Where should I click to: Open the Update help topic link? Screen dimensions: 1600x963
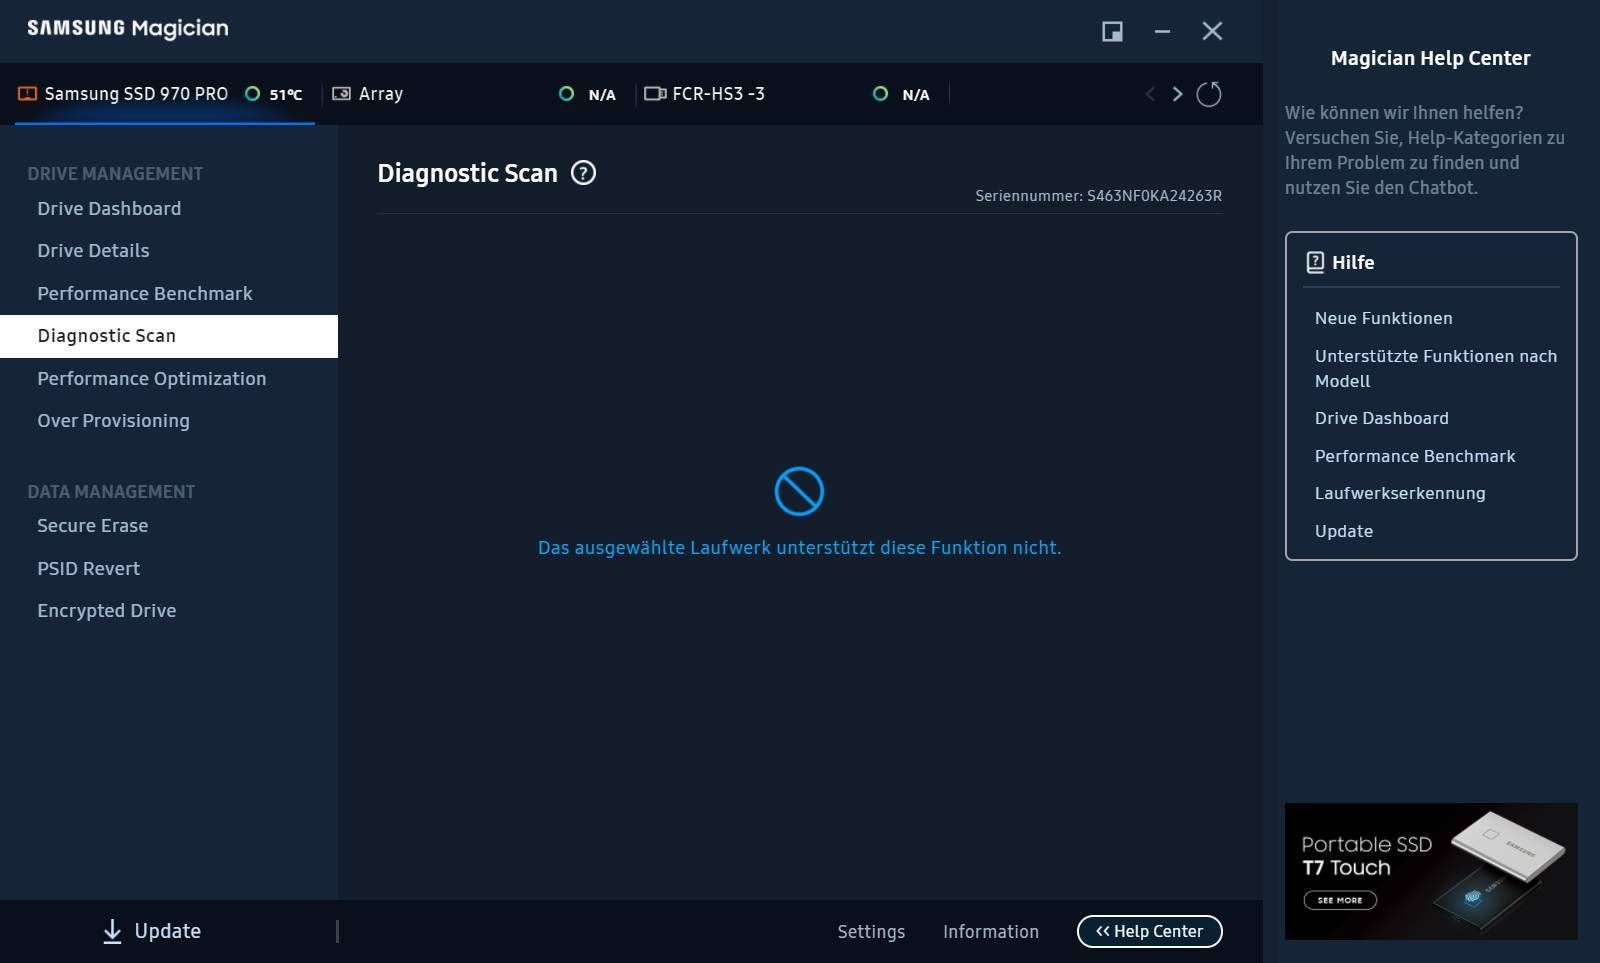pyautogui.click(x=1343, y=531)
